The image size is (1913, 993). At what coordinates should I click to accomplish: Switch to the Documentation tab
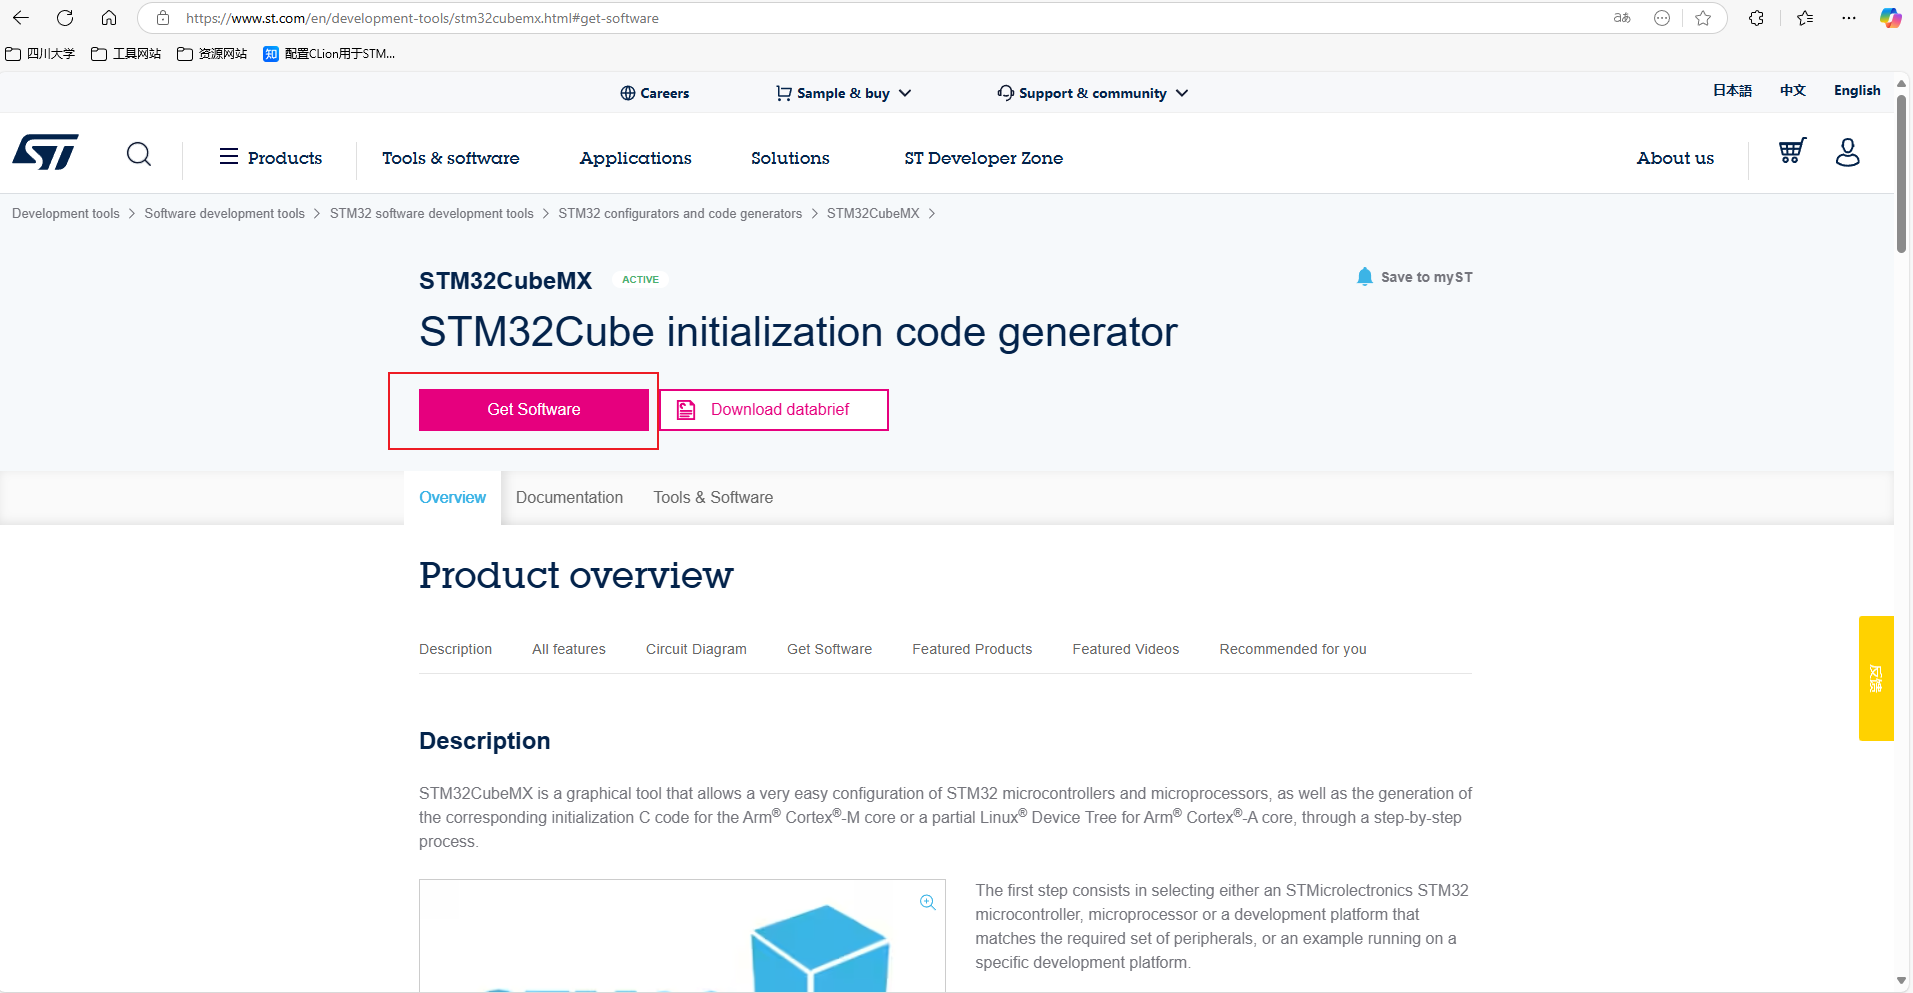(569, 497)
